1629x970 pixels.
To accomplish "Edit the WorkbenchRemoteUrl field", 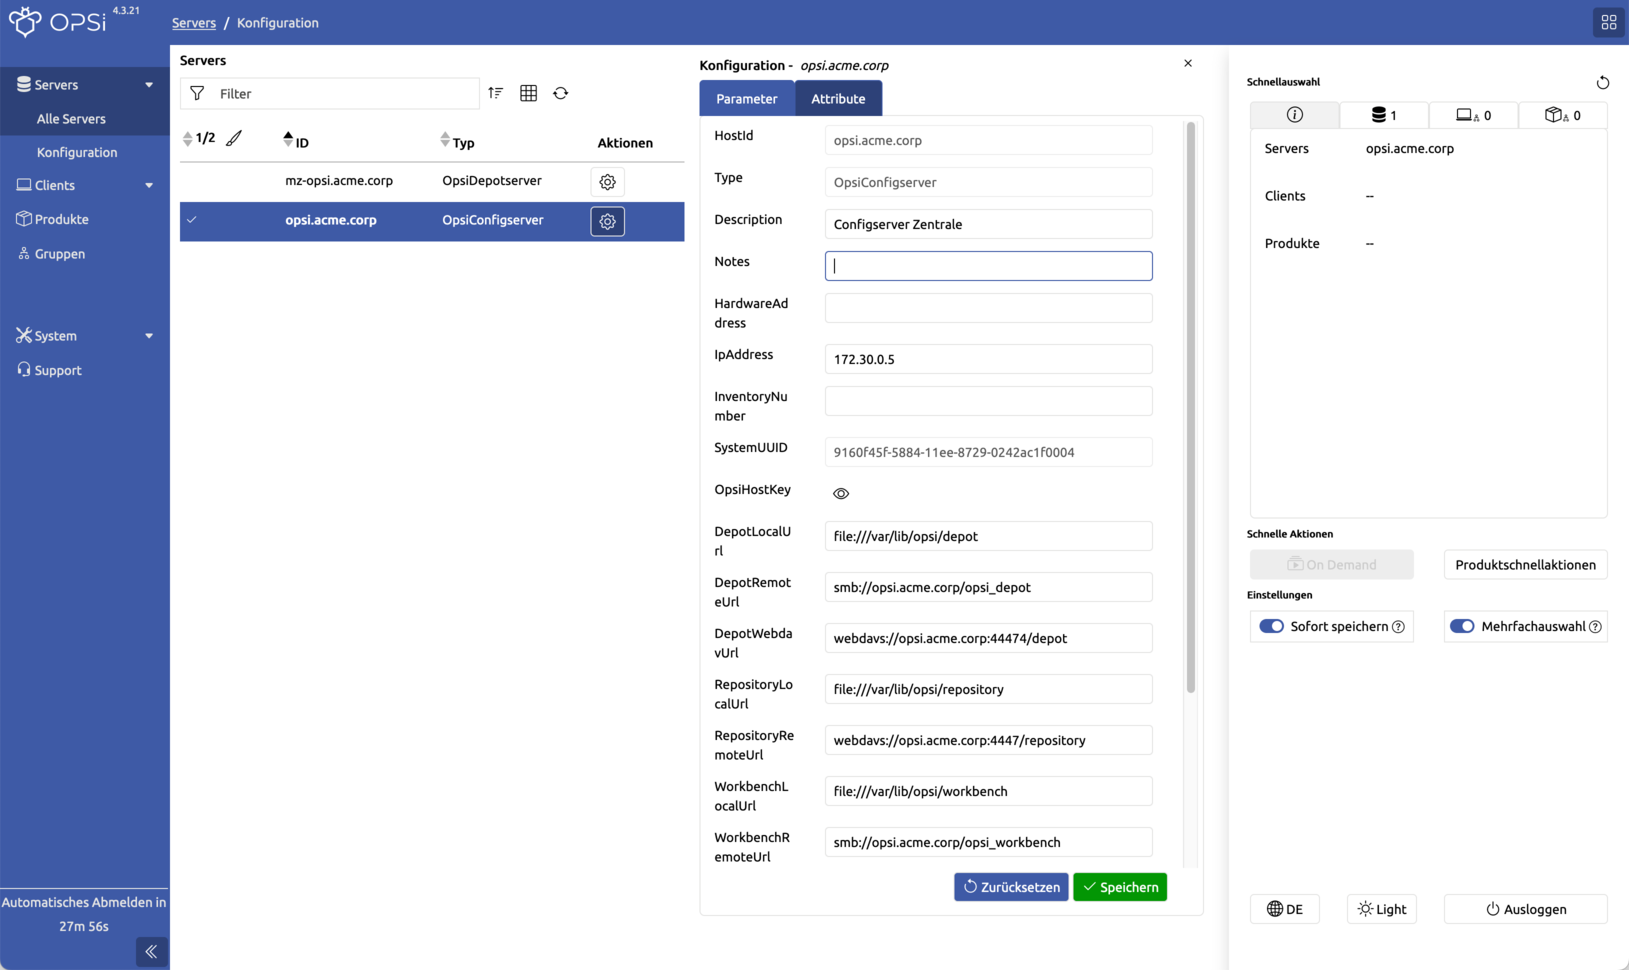I will 988,842.
